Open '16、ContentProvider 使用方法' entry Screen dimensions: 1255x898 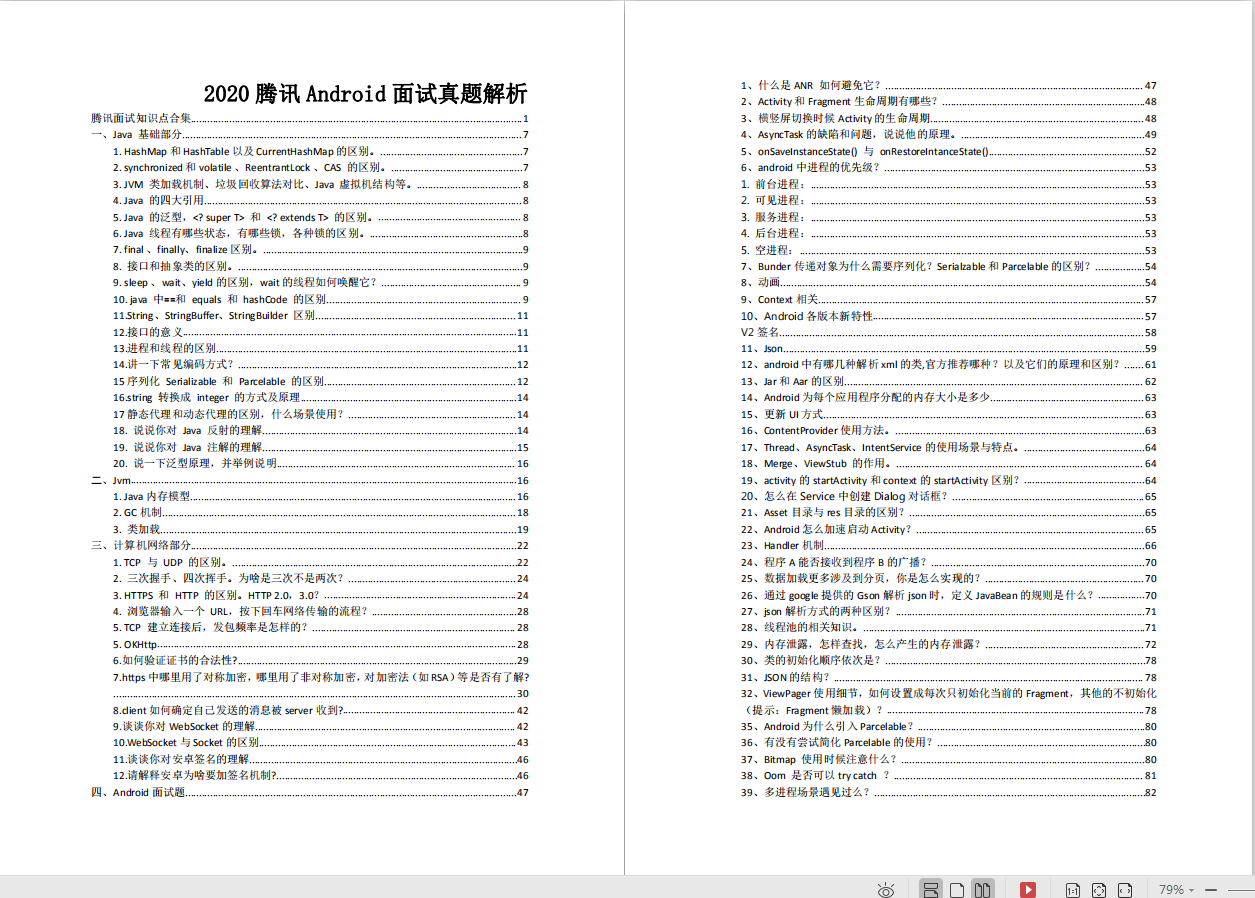[x=949, y=431]
